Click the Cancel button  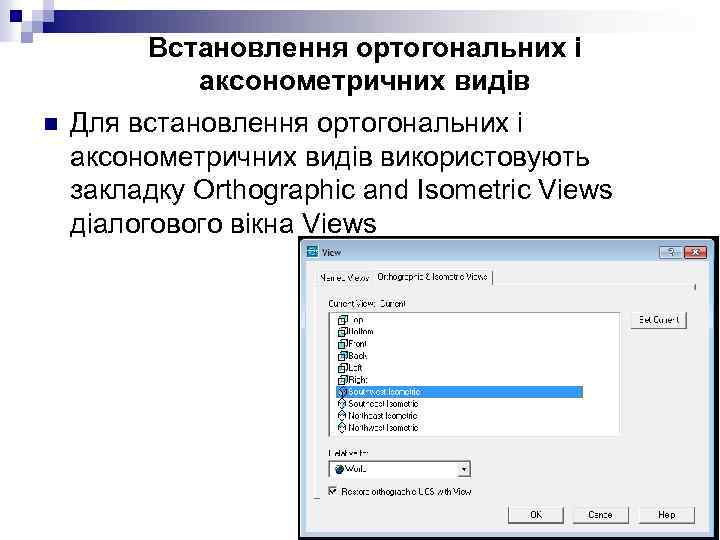point(600,515)
